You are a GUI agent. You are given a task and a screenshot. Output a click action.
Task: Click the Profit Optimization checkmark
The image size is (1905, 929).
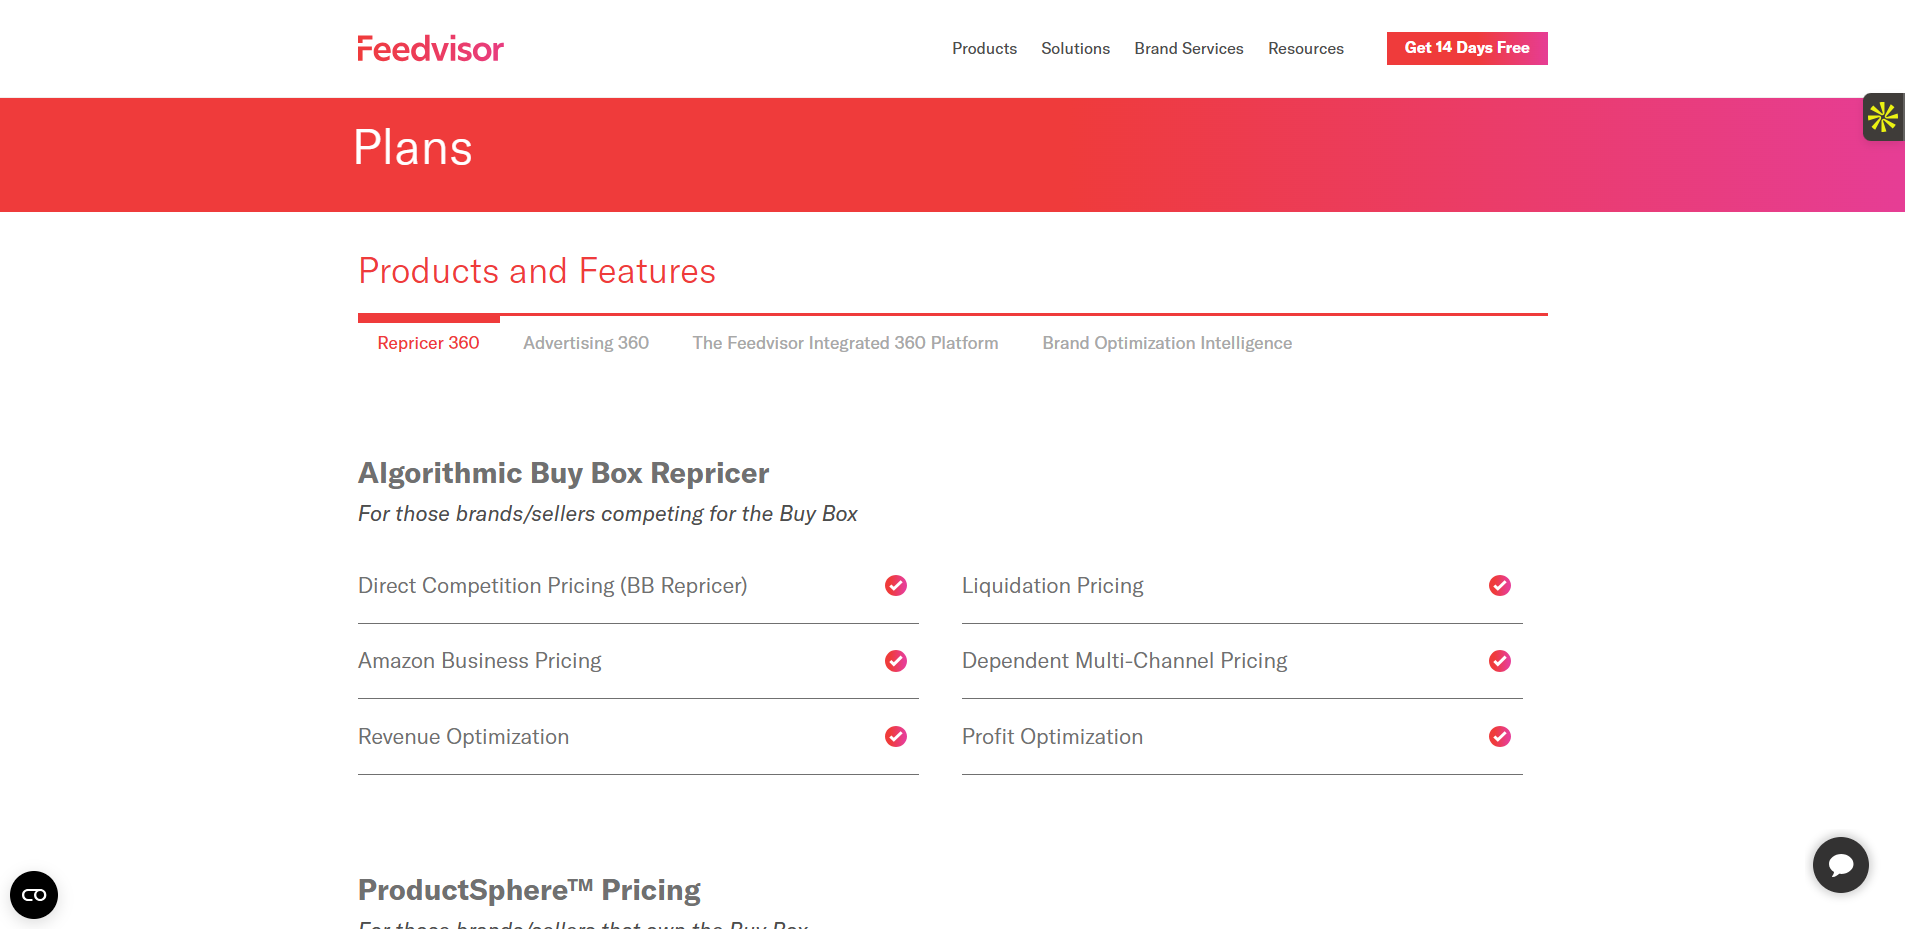click(x=1500, y=737)
